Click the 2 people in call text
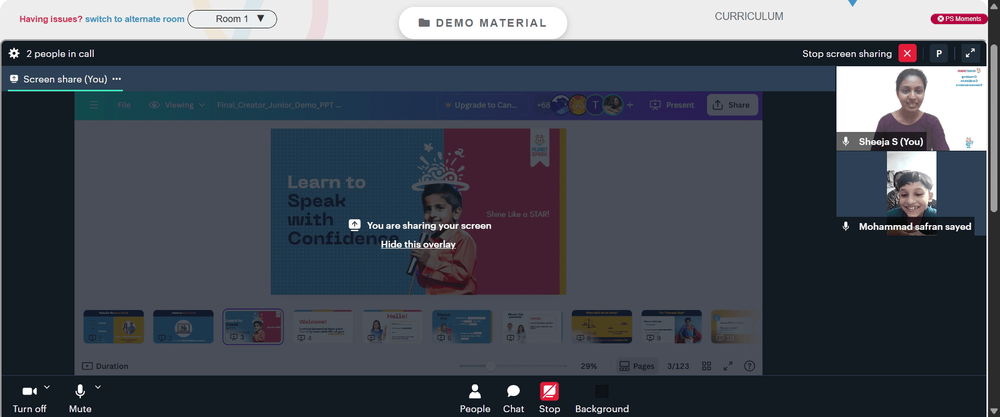1000x417 pixels. pos(60,54)
